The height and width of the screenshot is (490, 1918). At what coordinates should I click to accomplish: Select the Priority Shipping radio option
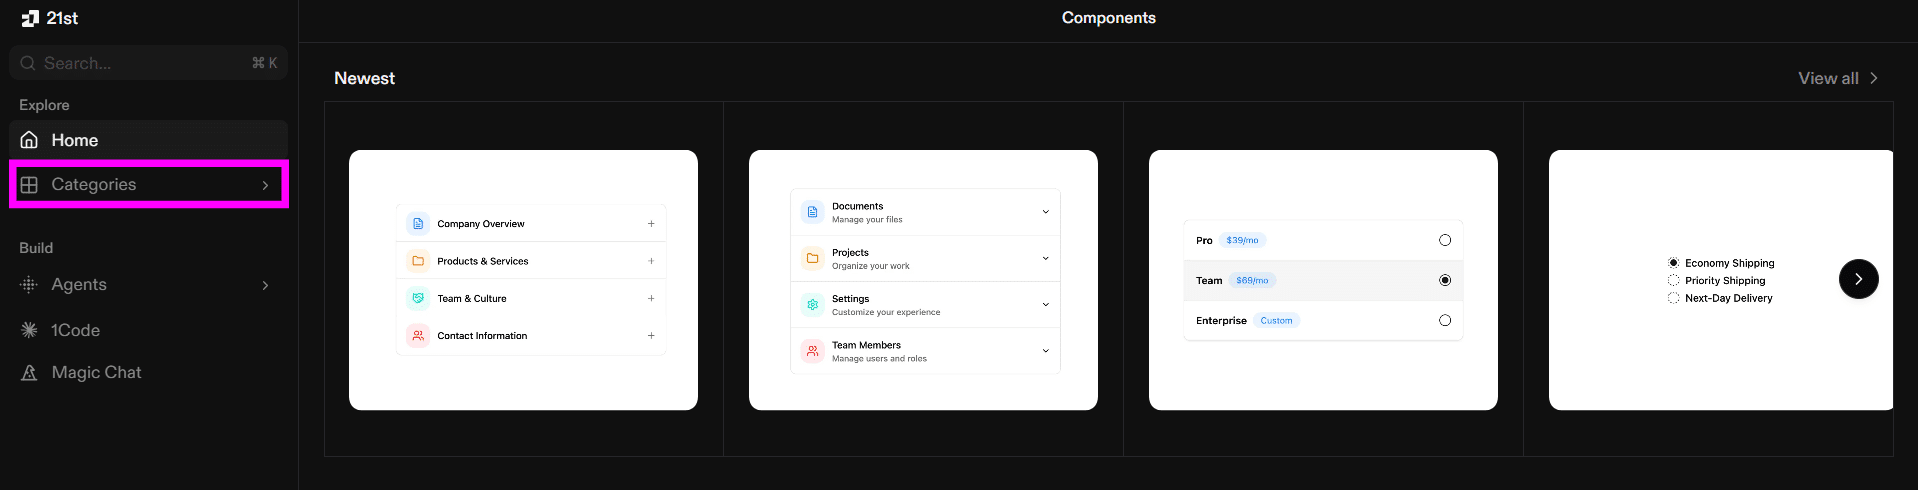coord(1673,280)
